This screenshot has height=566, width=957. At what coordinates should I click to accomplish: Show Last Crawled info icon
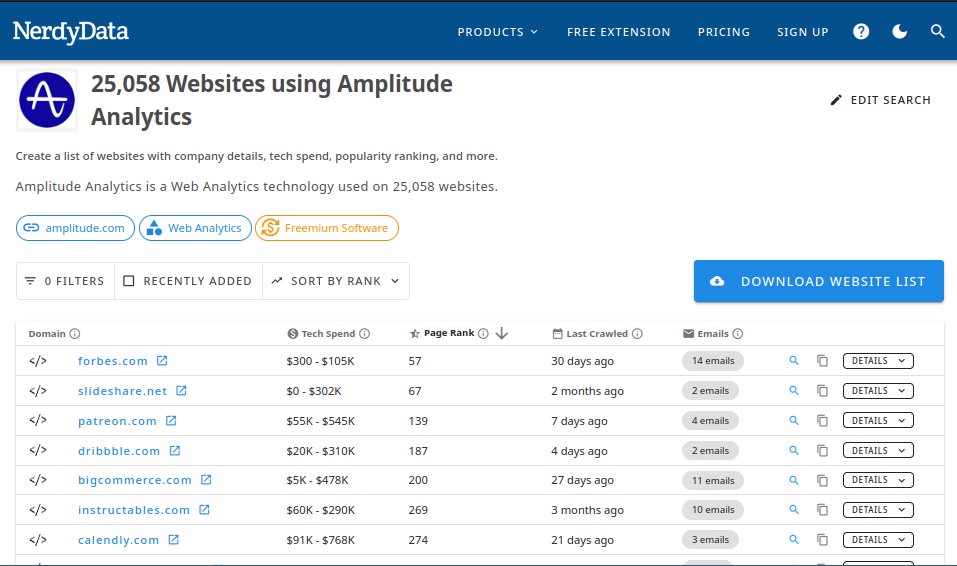point(637,333)
